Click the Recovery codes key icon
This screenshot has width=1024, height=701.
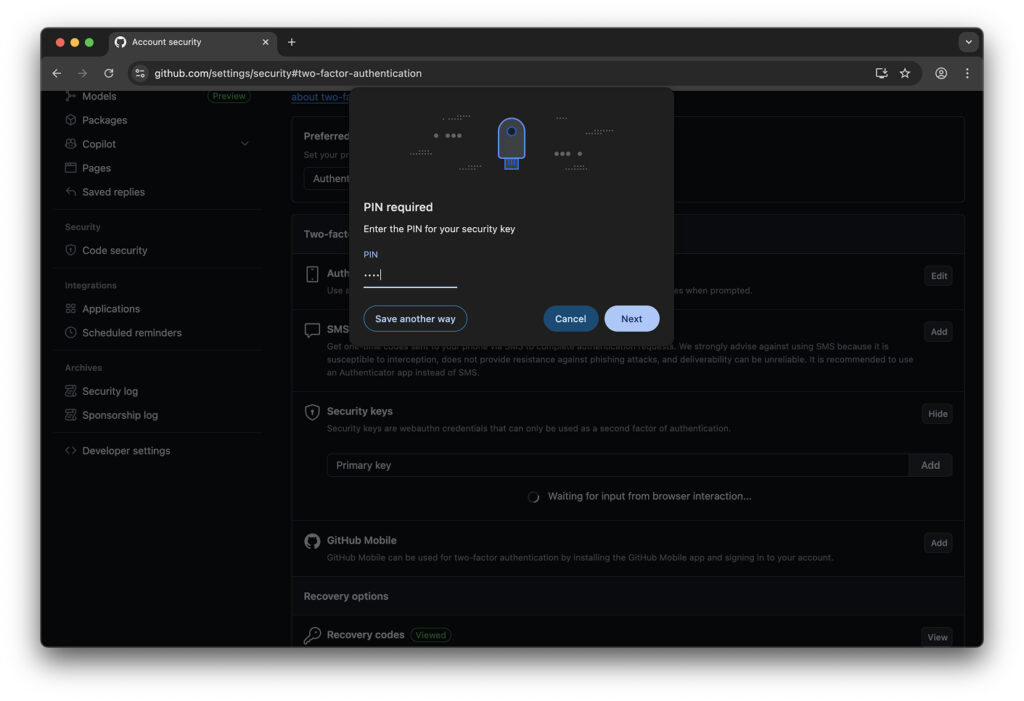click(x=312, y=635)
